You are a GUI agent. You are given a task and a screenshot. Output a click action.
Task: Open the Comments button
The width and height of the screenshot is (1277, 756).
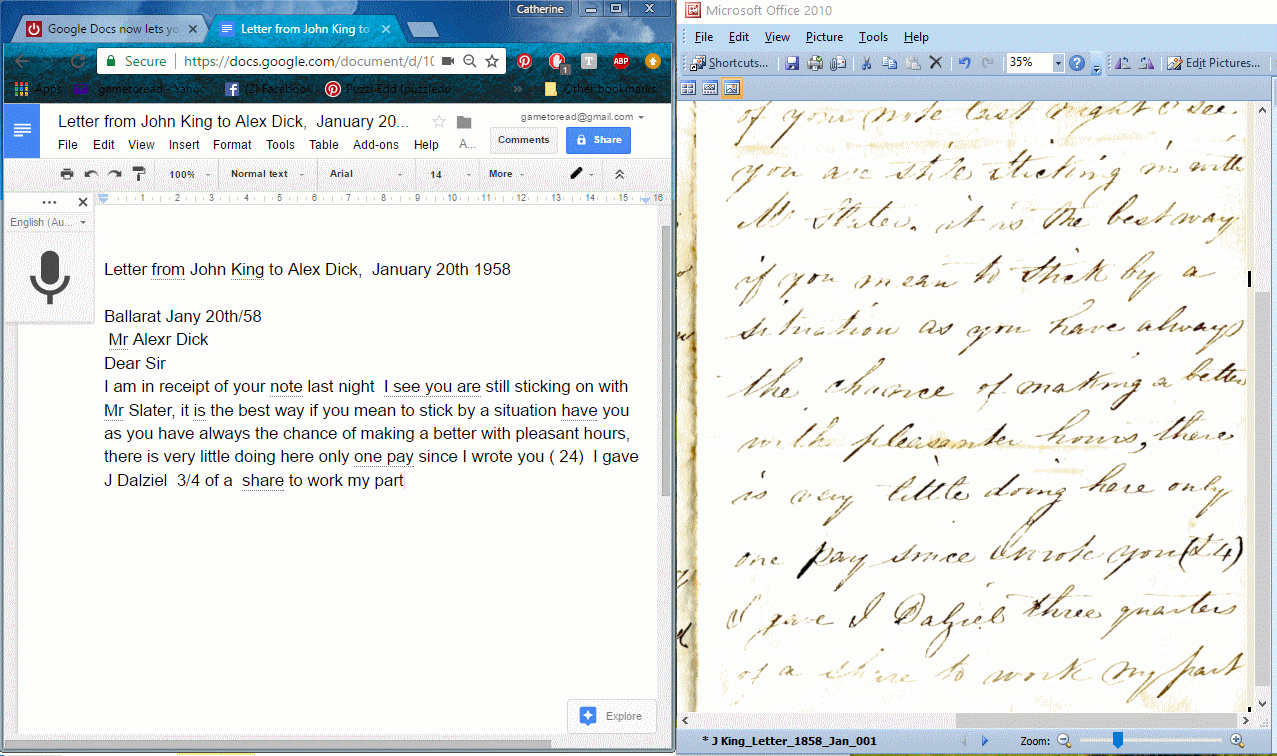(523, 140)
